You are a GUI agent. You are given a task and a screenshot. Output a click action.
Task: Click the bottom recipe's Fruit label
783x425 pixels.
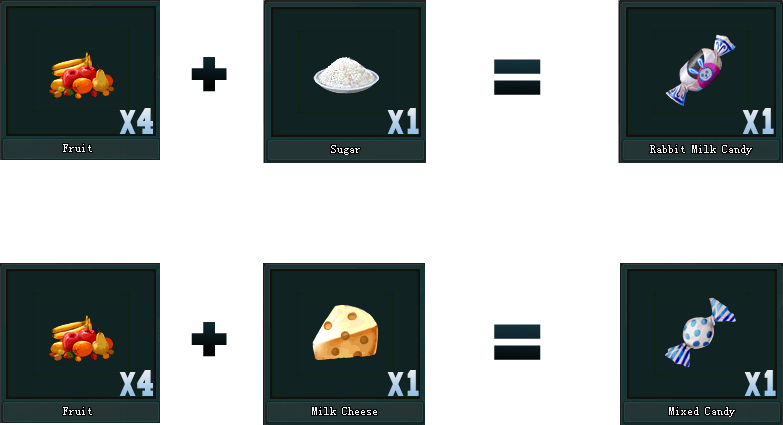[77, 412]
